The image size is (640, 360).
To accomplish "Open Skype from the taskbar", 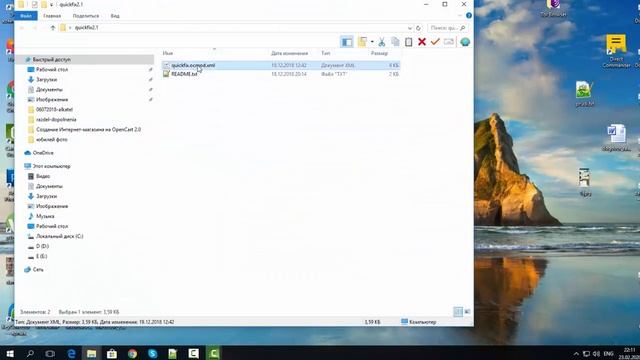I will pos(153,353).
